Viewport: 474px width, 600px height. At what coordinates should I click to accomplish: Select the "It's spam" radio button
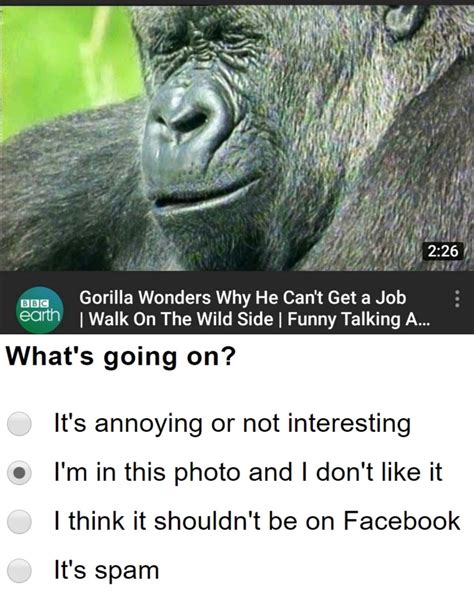point(19,570)
